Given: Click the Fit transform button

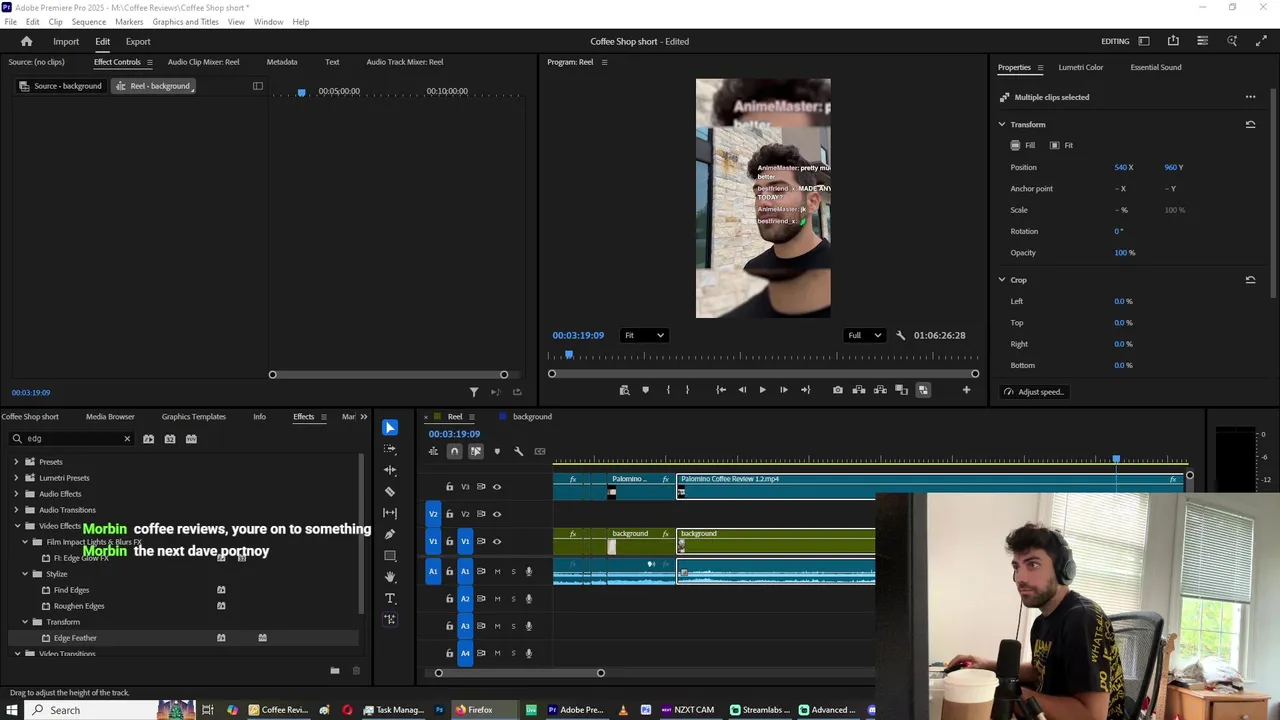Looking at the screenshot, I should click(1062, 146).
